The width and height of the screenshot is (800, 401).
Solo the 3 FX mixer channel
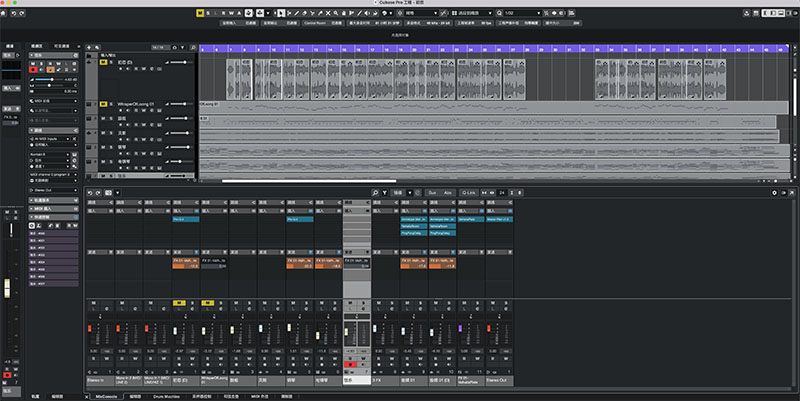[x=392, y=303]
